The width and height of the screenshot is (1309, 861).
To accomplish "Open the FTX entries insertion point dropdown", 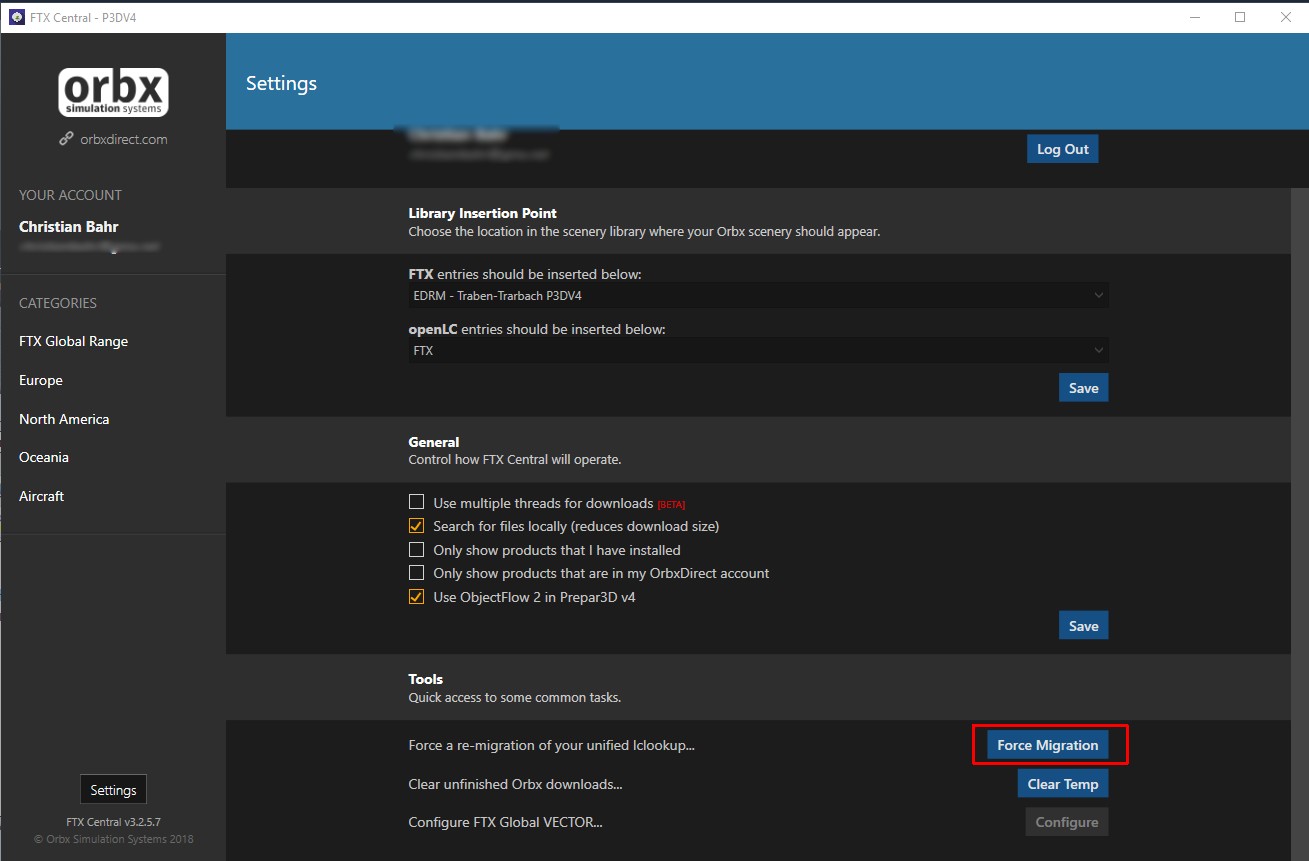I will tap(758, 296).
